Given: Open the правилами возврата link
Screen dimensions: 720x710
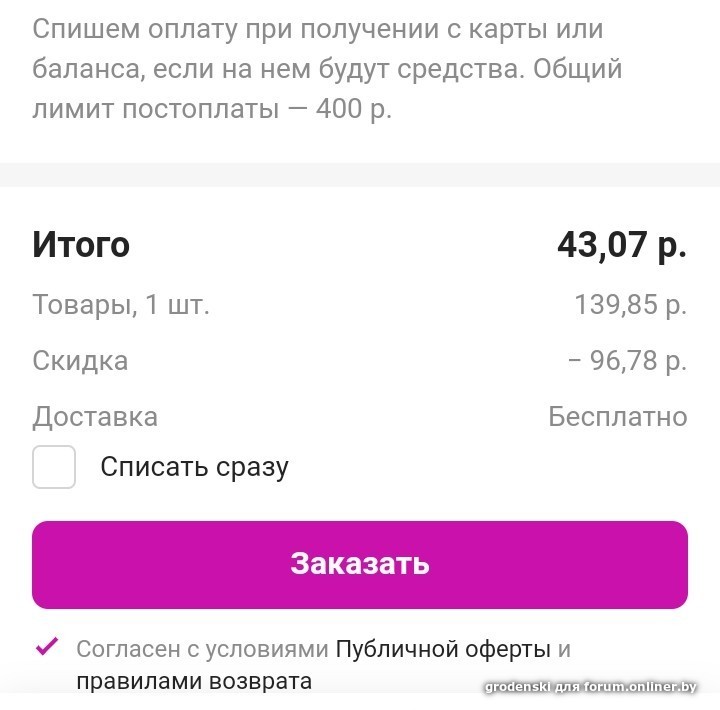Looking at the screenshot, I should [194, 681].
